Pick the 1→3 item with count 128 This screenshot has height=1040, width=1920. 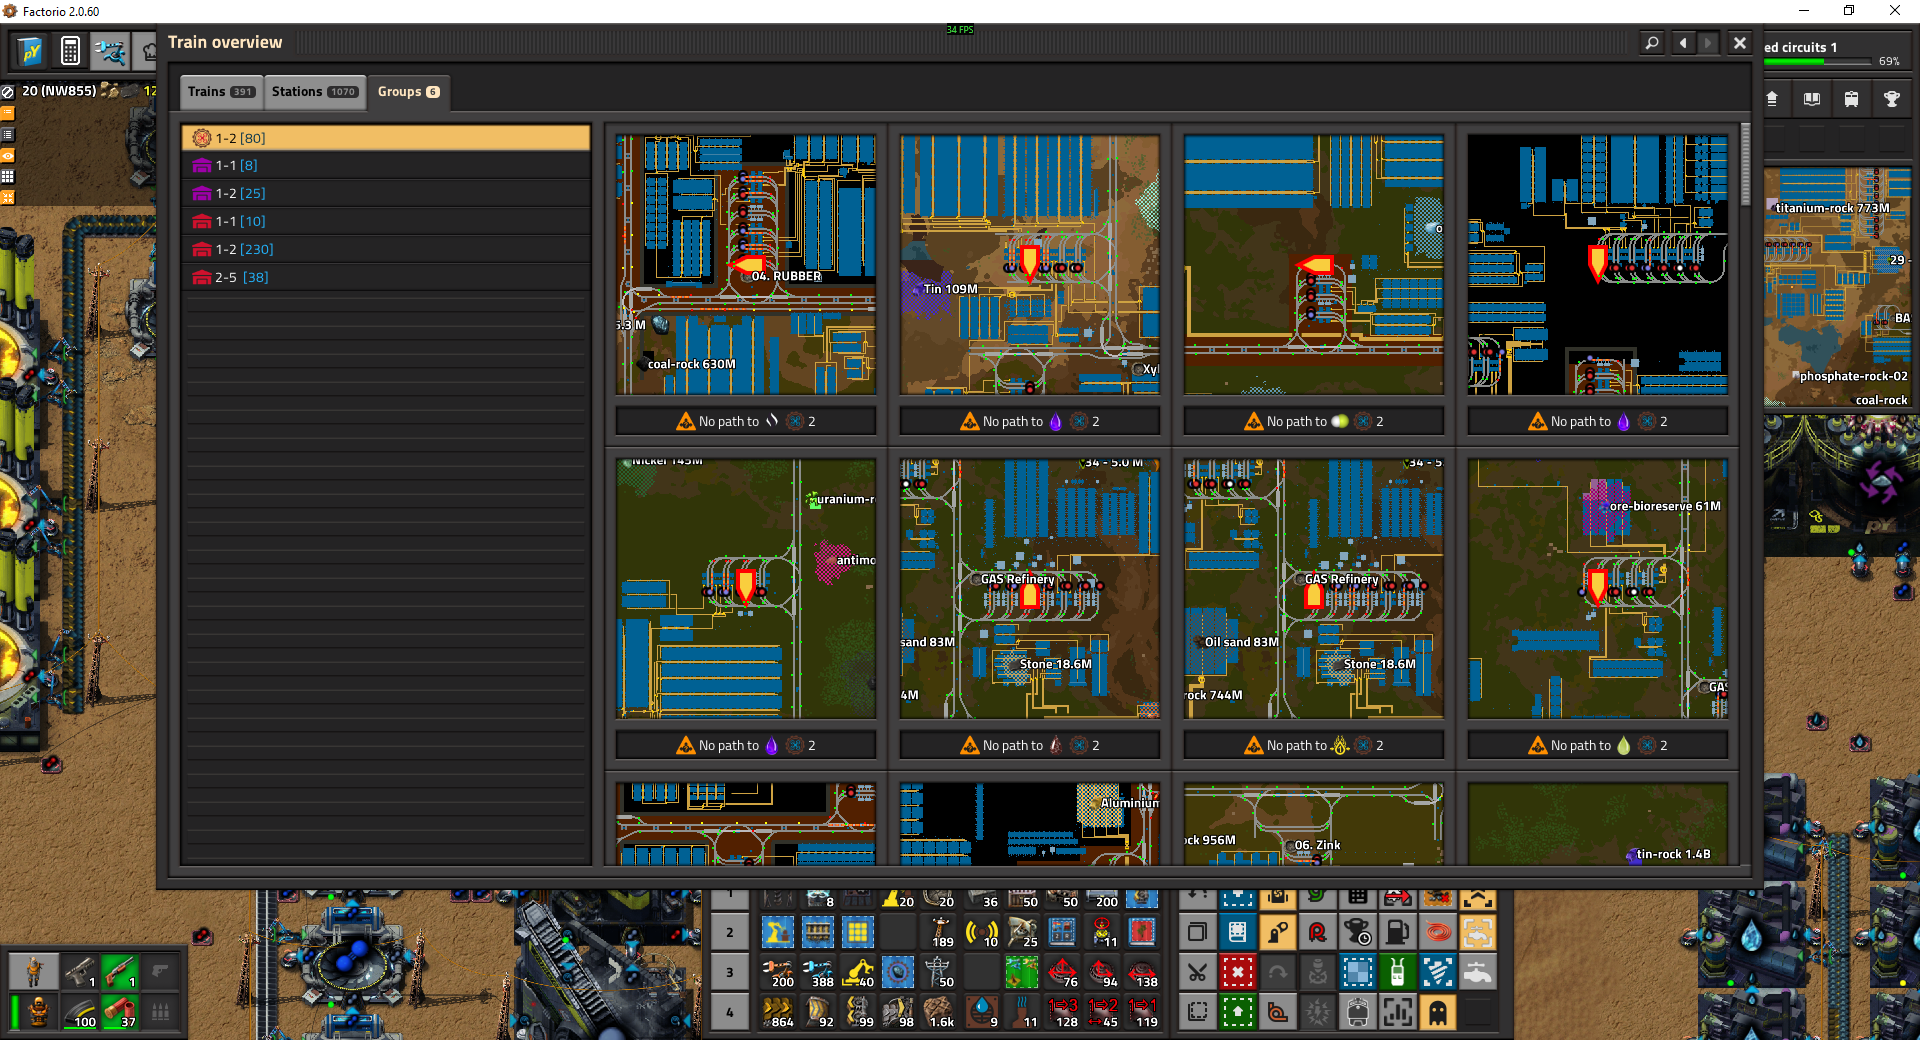(1062, 1012)
